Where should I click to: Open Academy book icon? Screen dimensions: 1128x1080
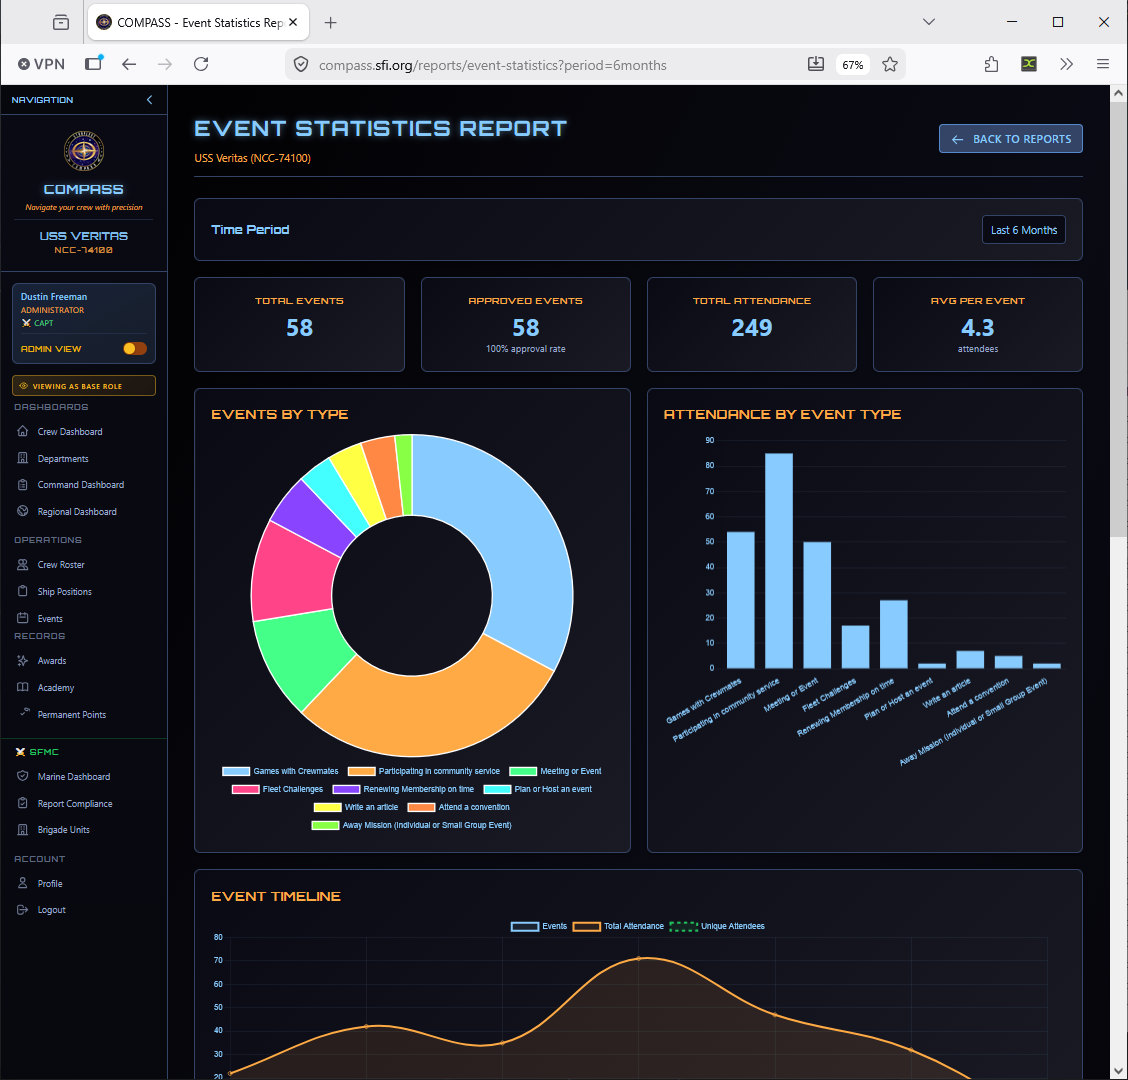(23, 687)
